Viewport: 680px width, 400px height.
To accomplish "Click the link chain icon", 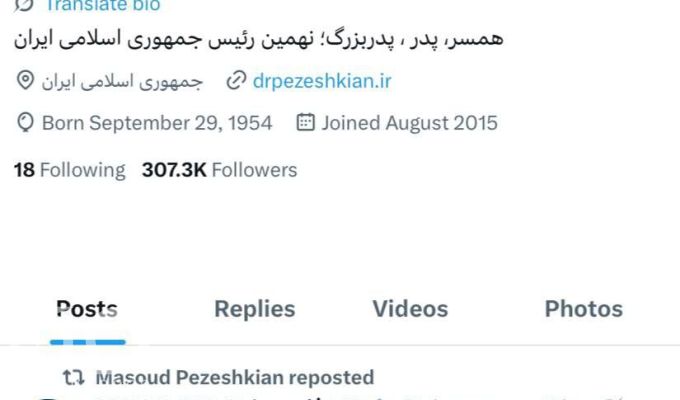I will [236, 81].
